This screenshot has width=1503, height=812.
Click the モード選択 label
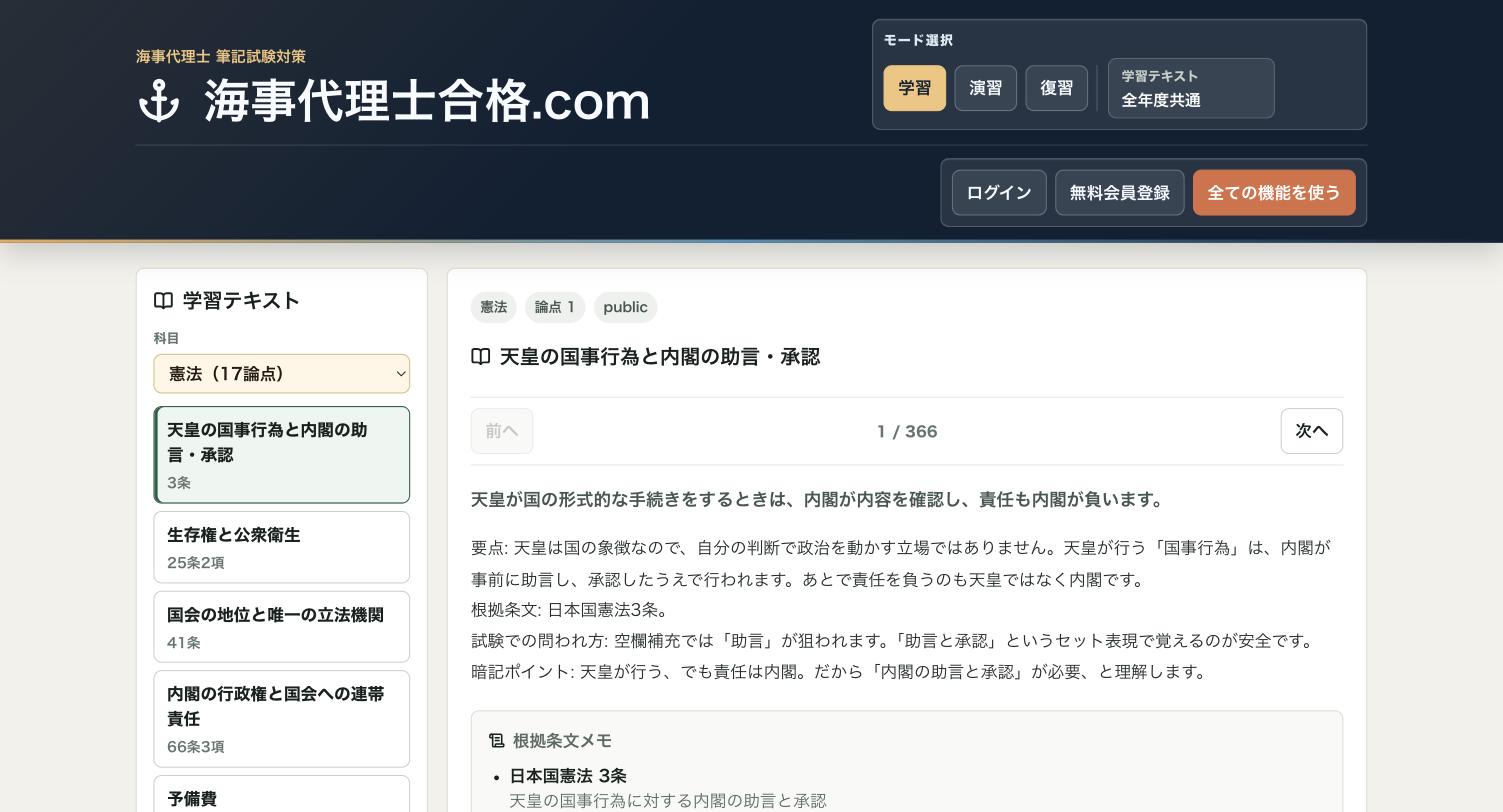(918, 40)
